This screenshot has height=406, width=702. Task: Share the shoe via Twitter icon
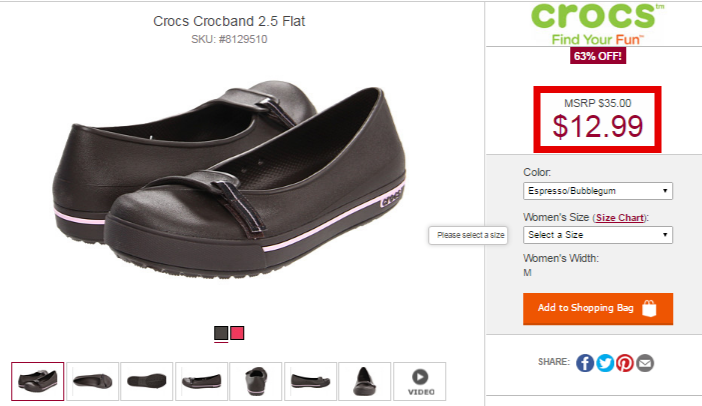pos(605,363)
